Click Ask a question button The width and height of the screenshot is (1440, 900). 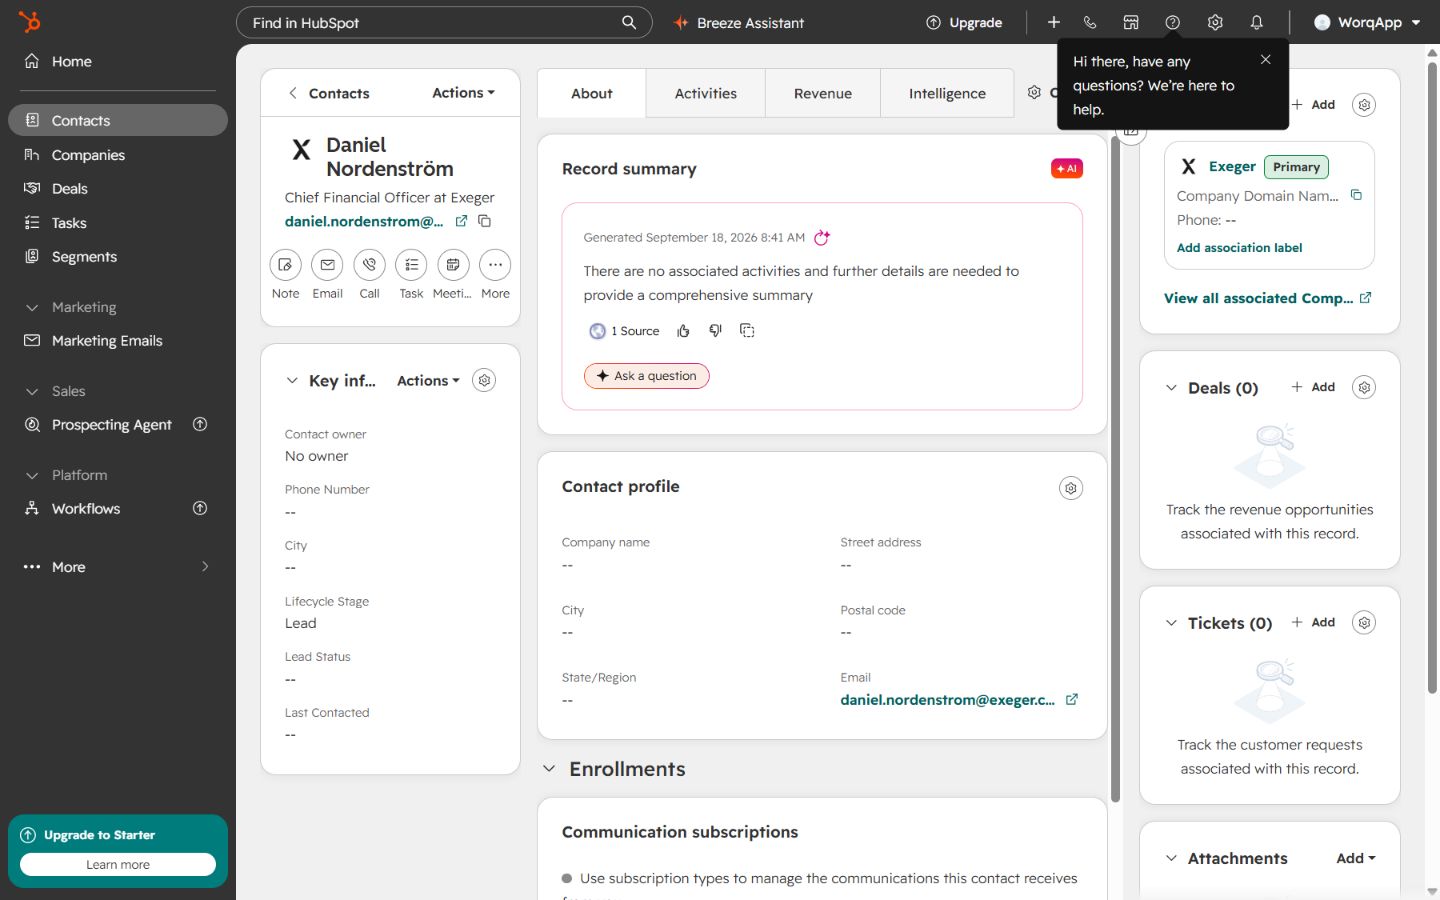(x=646, y=376)
